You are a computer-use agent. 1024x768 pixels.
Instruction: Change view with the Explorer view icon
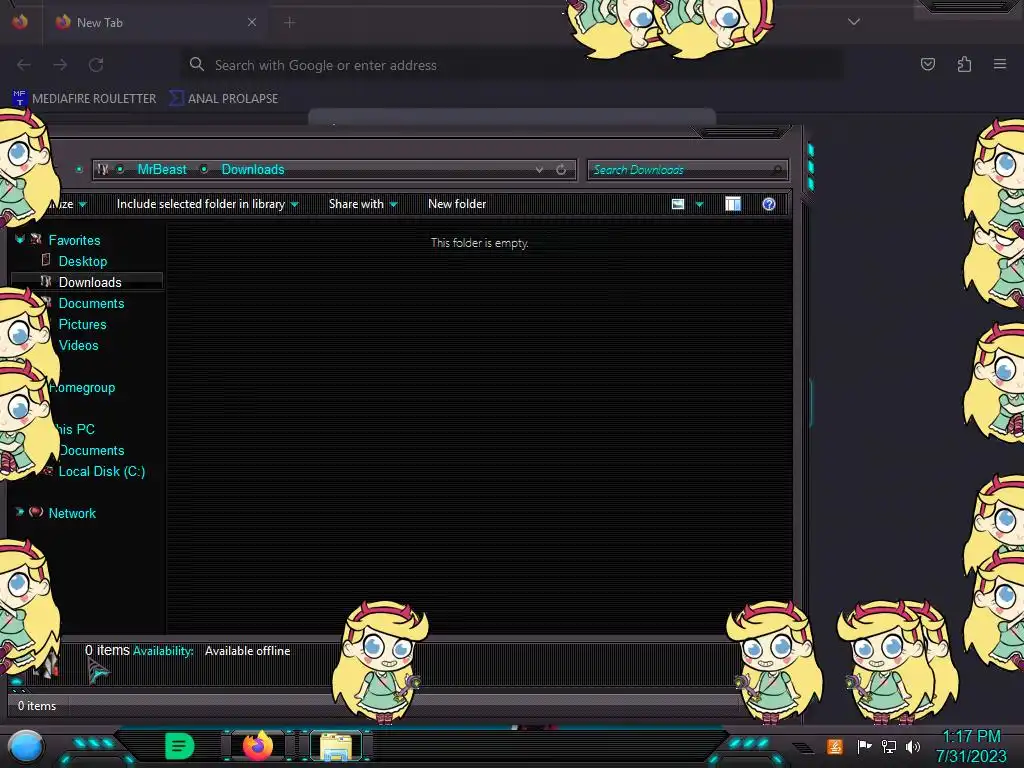pyautogui.click(x=678, y=204)
